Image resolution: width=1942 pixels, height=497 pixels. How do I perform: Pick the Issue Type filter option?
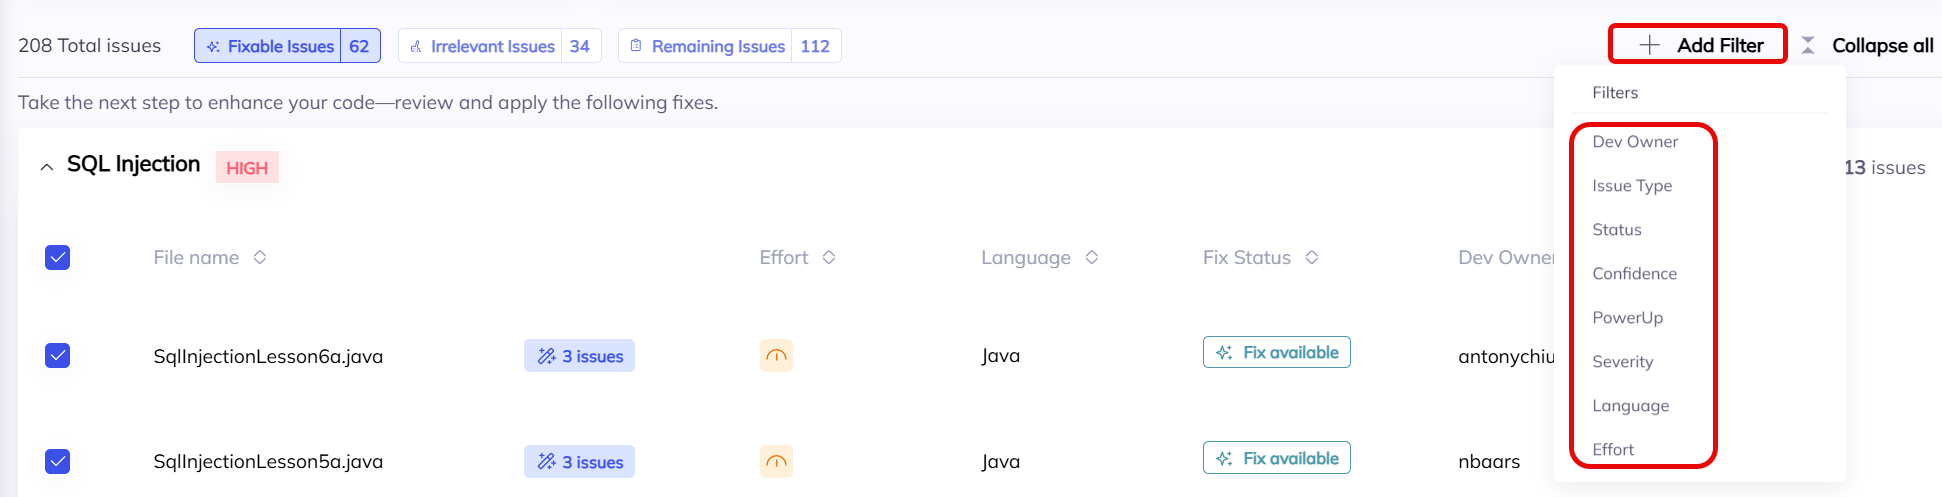click(1632, 186)
